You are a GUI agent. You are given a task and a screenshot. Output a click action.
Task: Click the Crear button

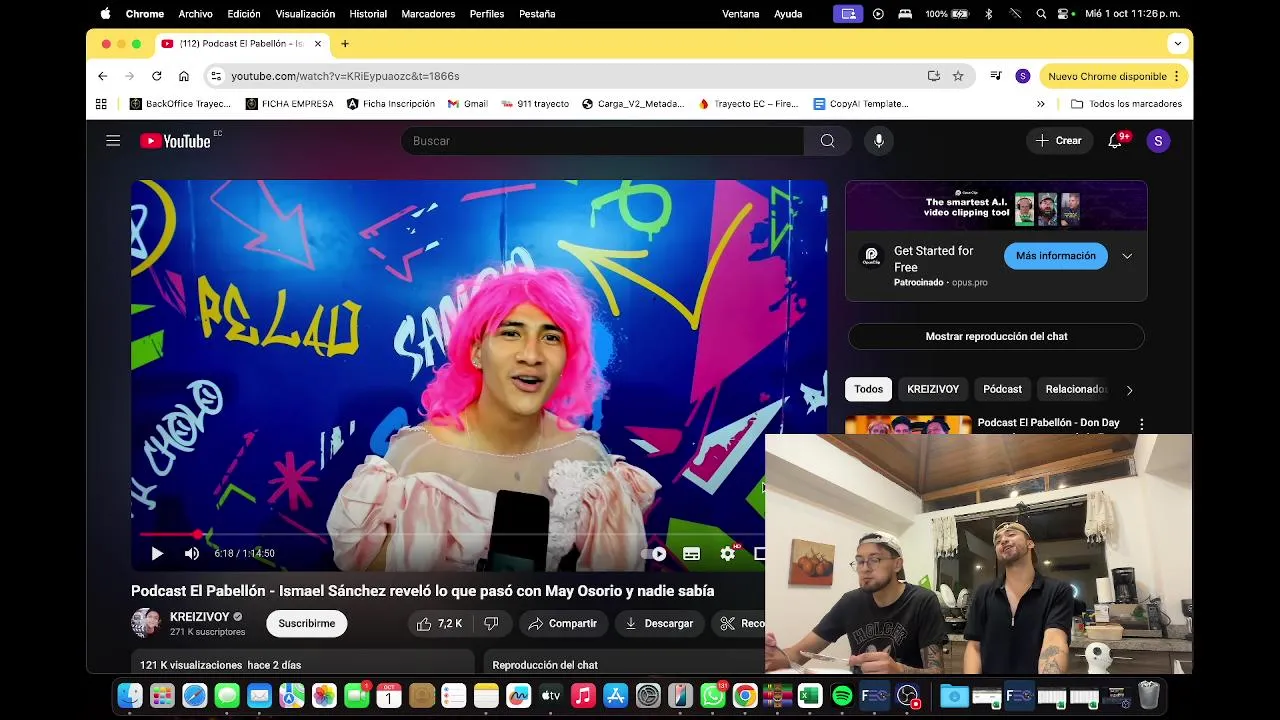tap(1058, 141)
